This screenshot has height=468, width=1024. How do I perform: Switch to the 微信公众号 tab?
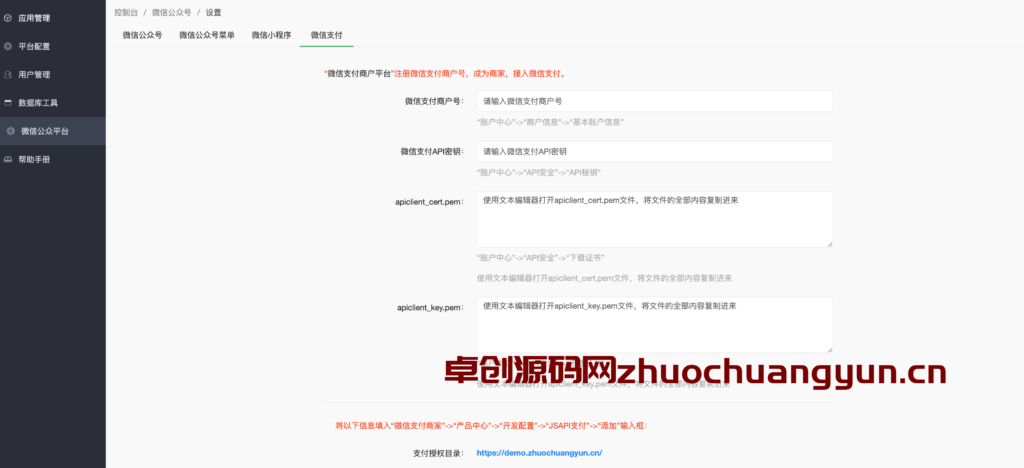click(142, 35)
